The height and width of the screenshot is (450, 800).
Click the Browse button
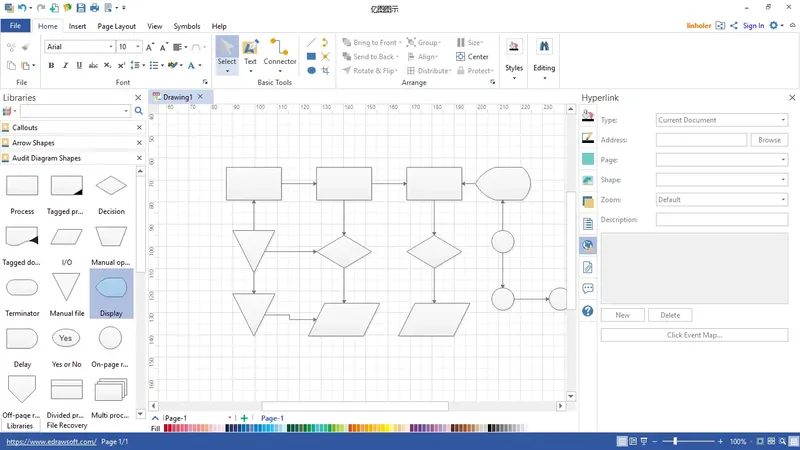point(769,140)
